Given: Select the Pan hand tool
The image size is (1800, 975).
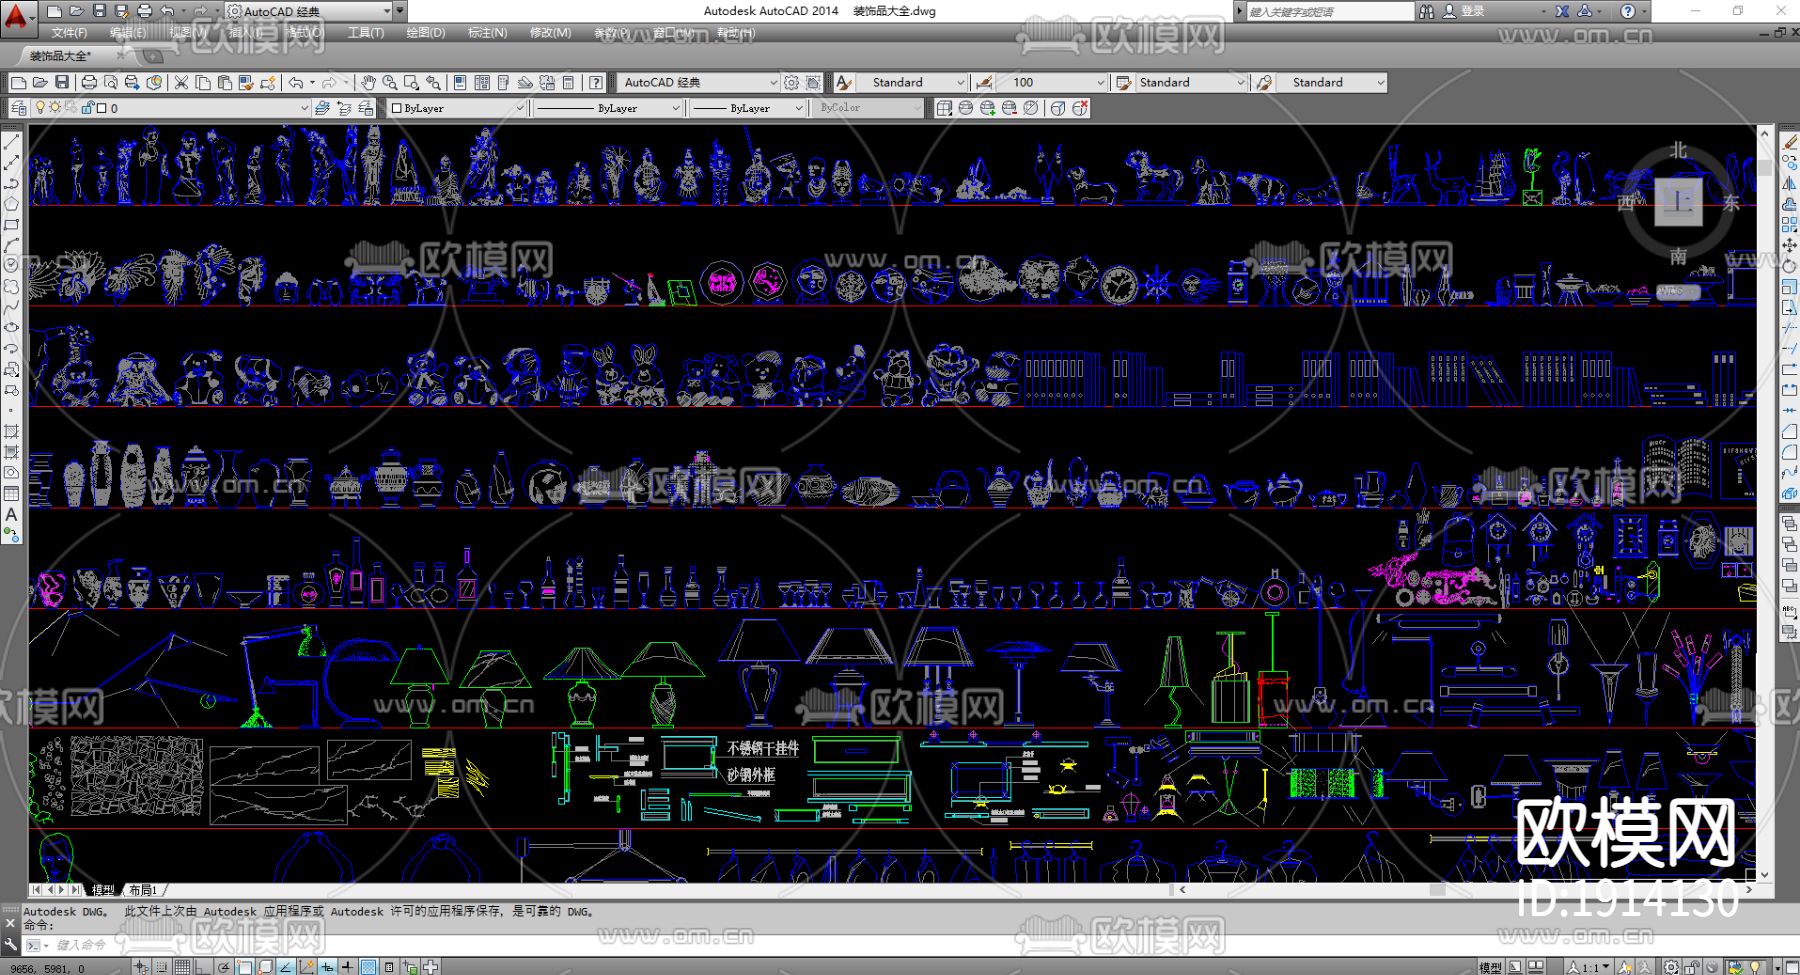Looking at the screenshot, I should pos(368,82).
